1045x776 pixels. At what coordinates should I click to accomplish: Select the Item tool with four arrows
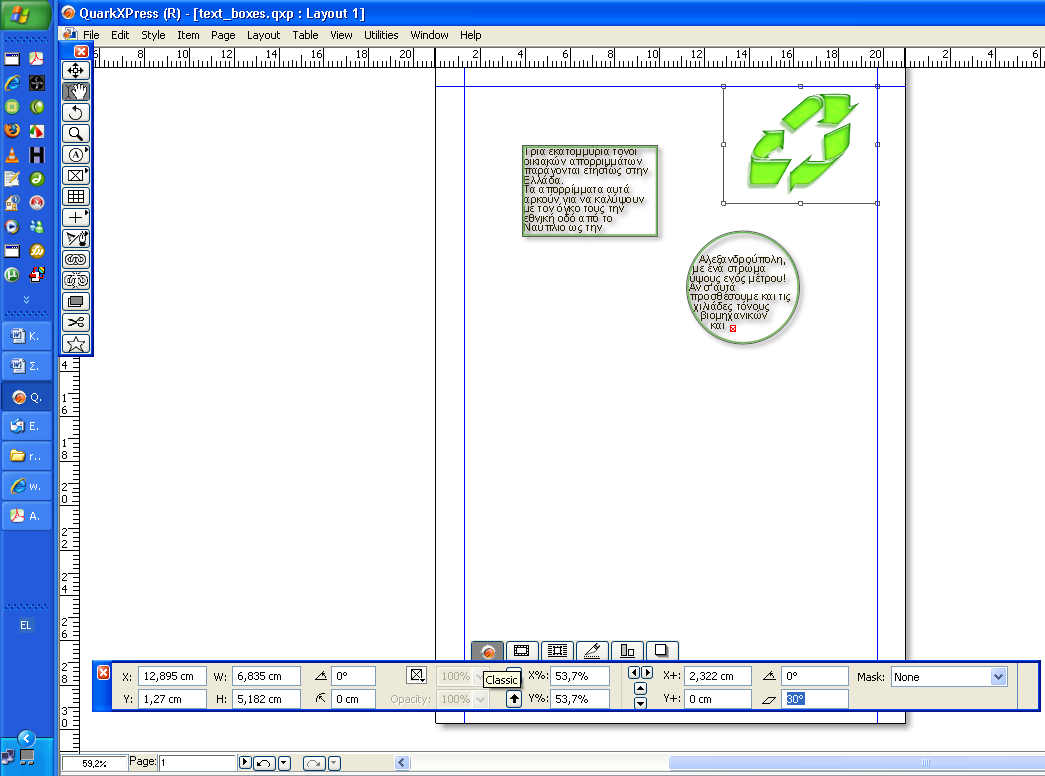[x=75, y=70]
